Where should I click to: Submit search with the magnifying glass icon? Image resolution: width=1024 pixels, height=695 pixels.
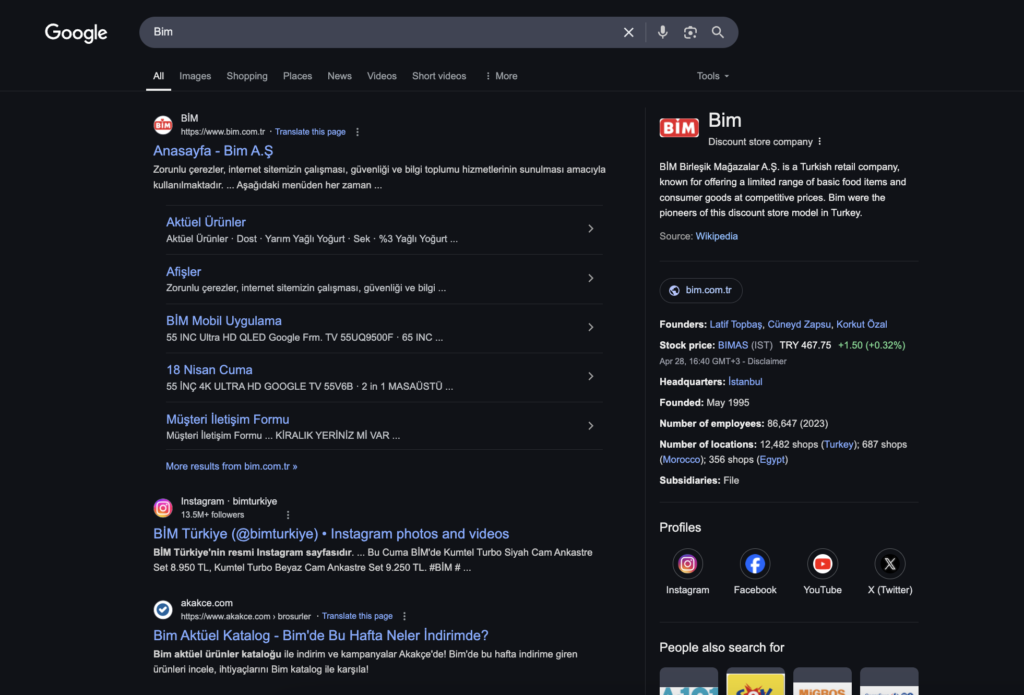[718, 32]
